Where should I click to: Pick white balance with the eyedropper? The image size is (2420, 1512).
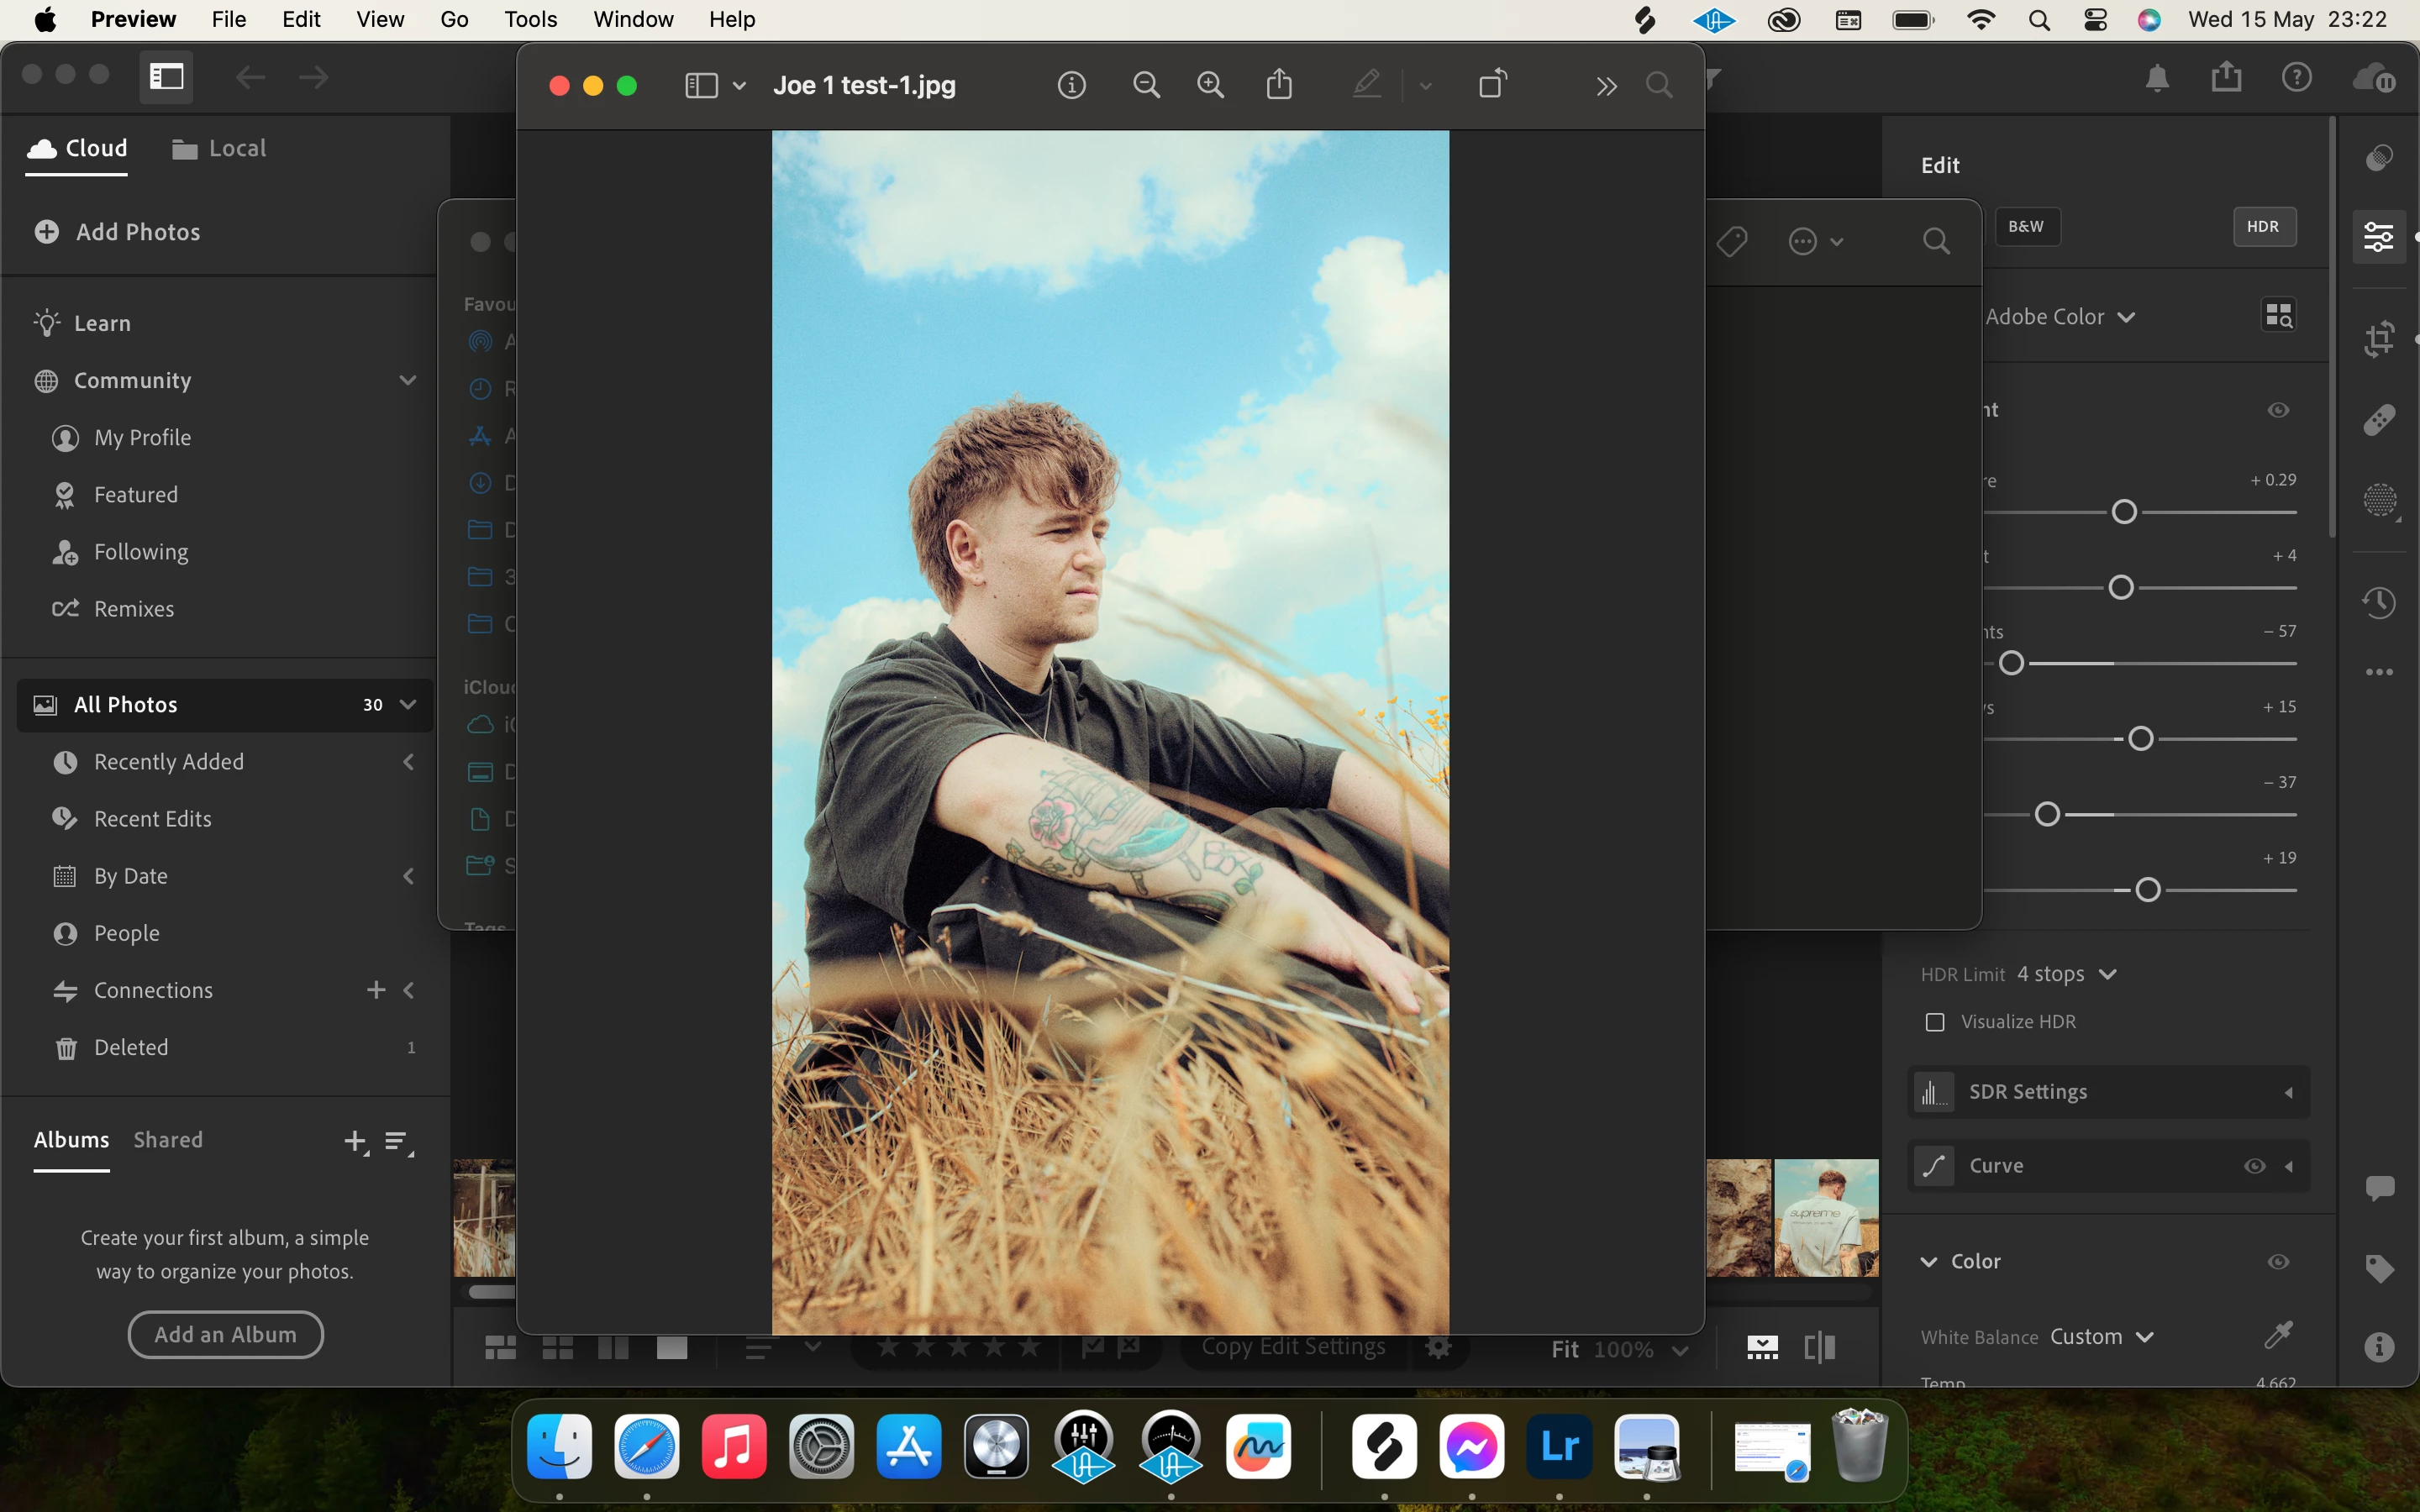click(2277, 1335)
